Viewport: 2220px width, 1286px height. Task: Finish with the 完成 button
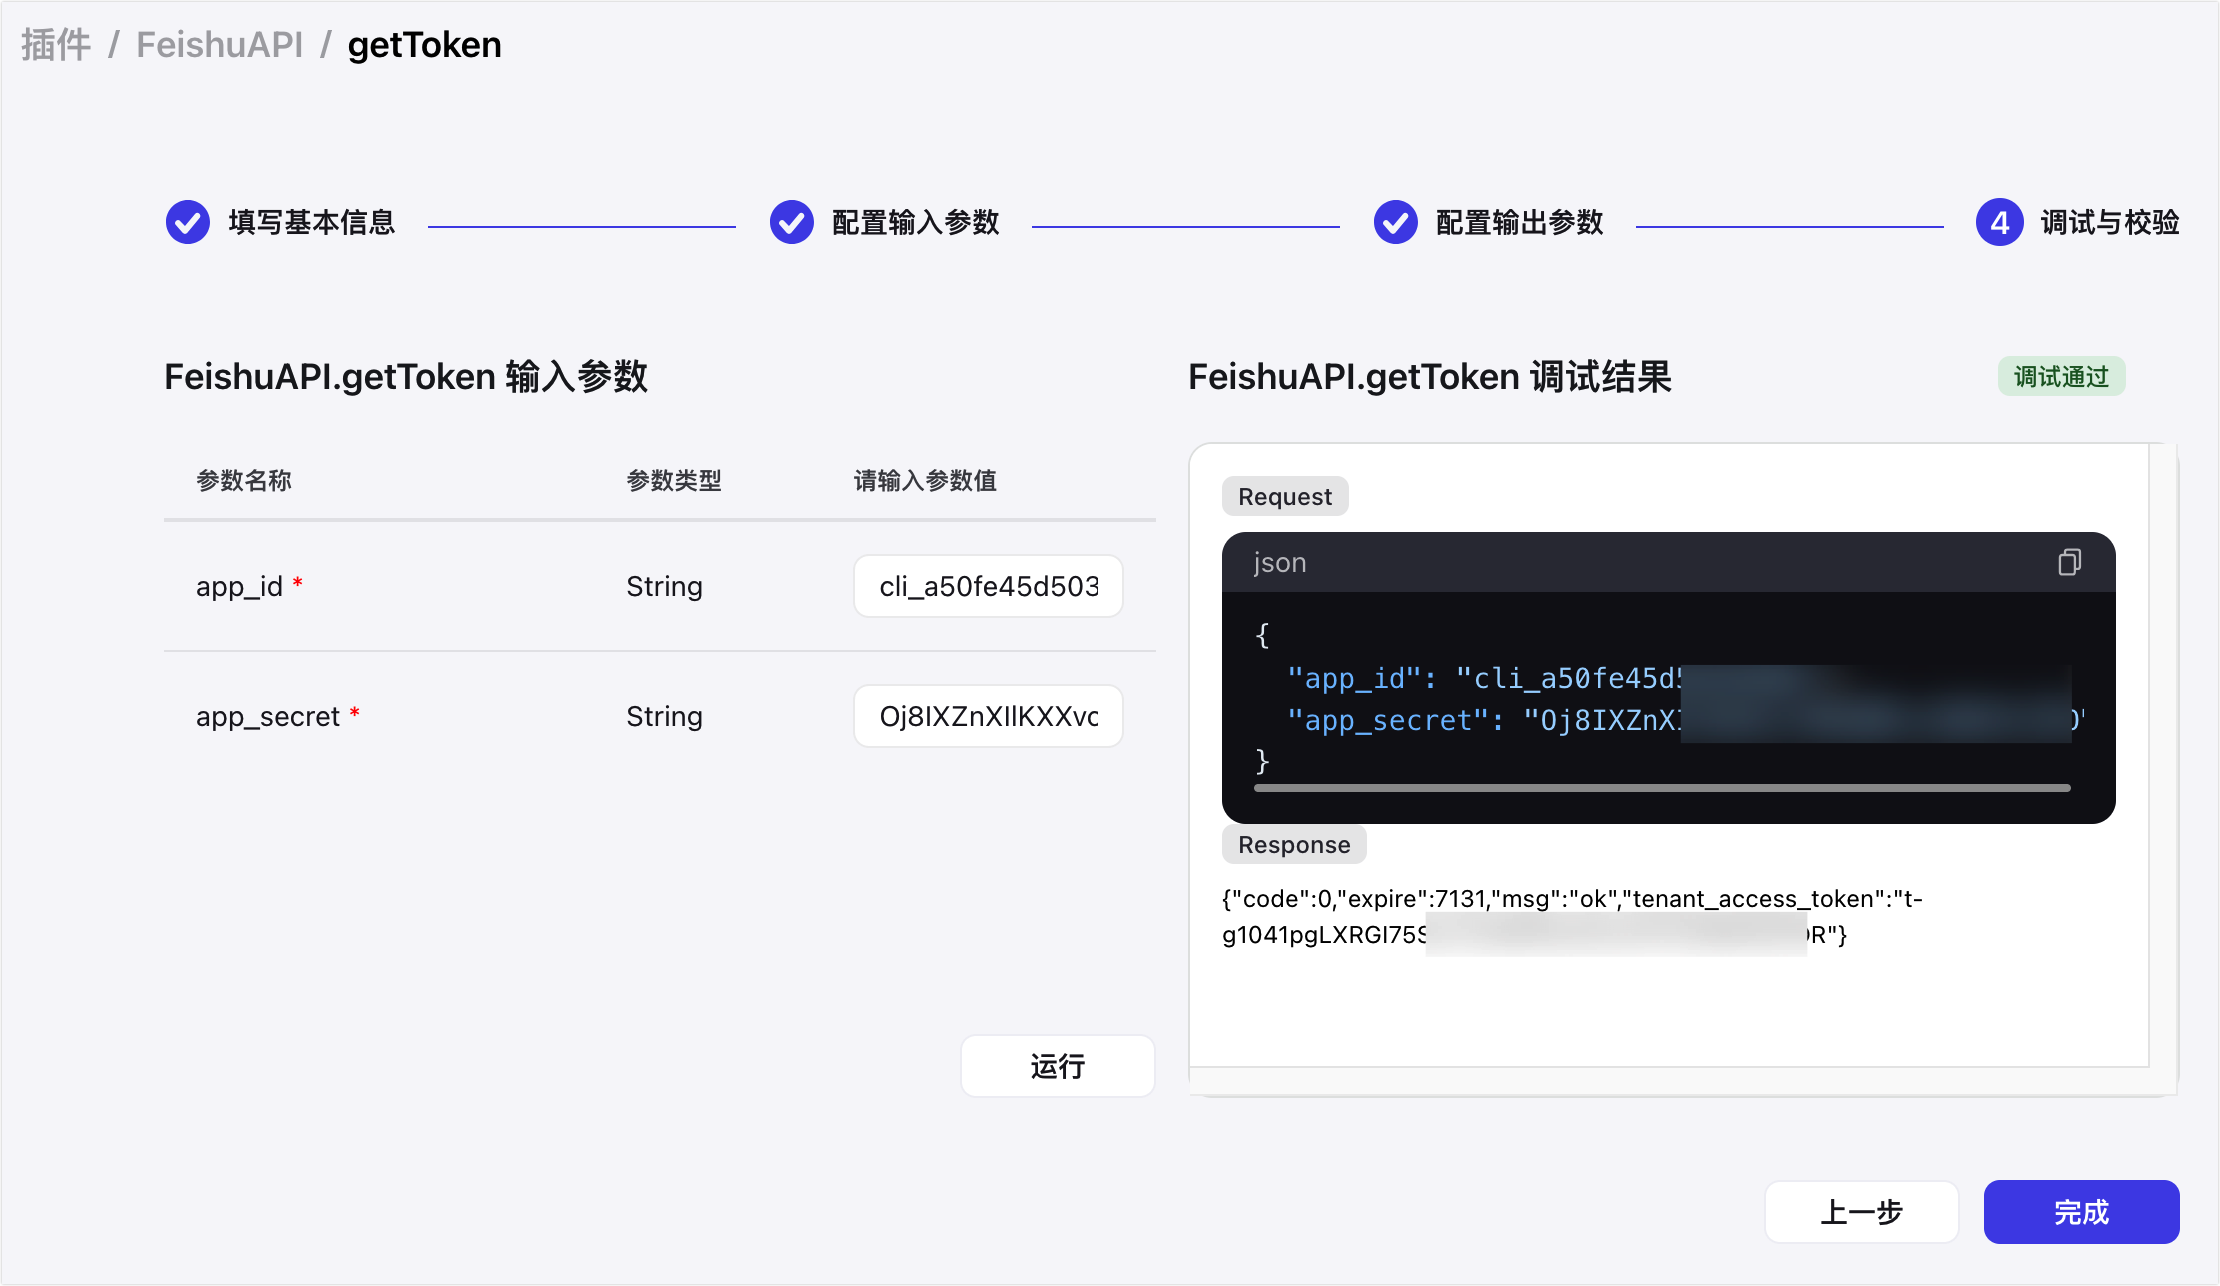(2081, 1212)
